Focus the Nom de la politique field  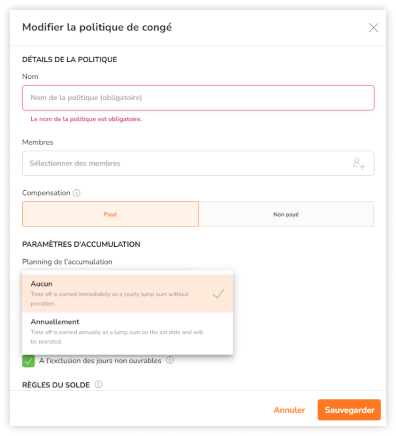(x=198, y=98)
